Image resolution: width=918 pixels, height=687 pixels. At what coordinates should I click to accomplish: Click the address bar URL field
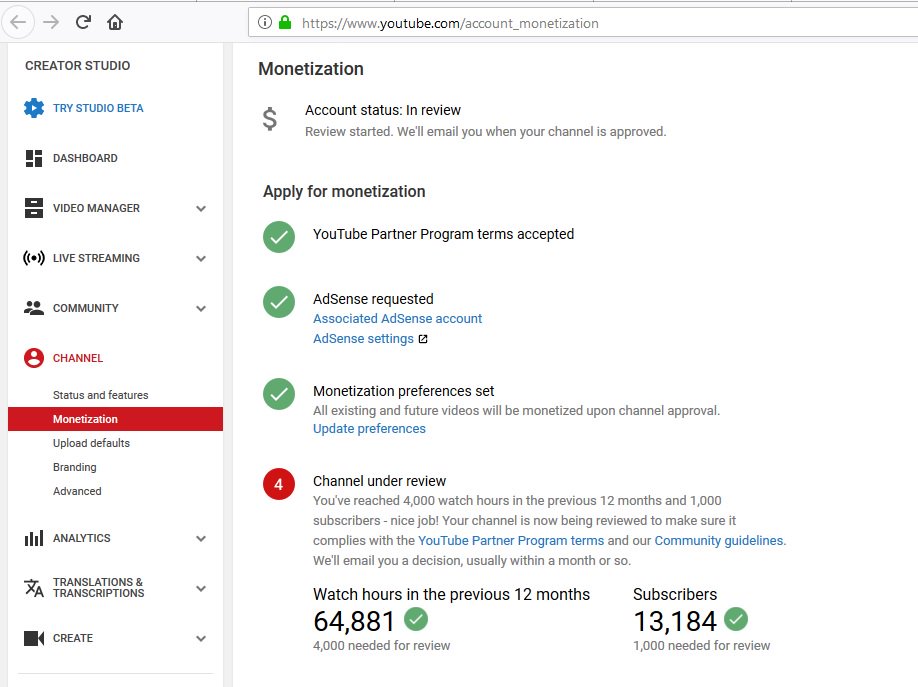[583, 23]
